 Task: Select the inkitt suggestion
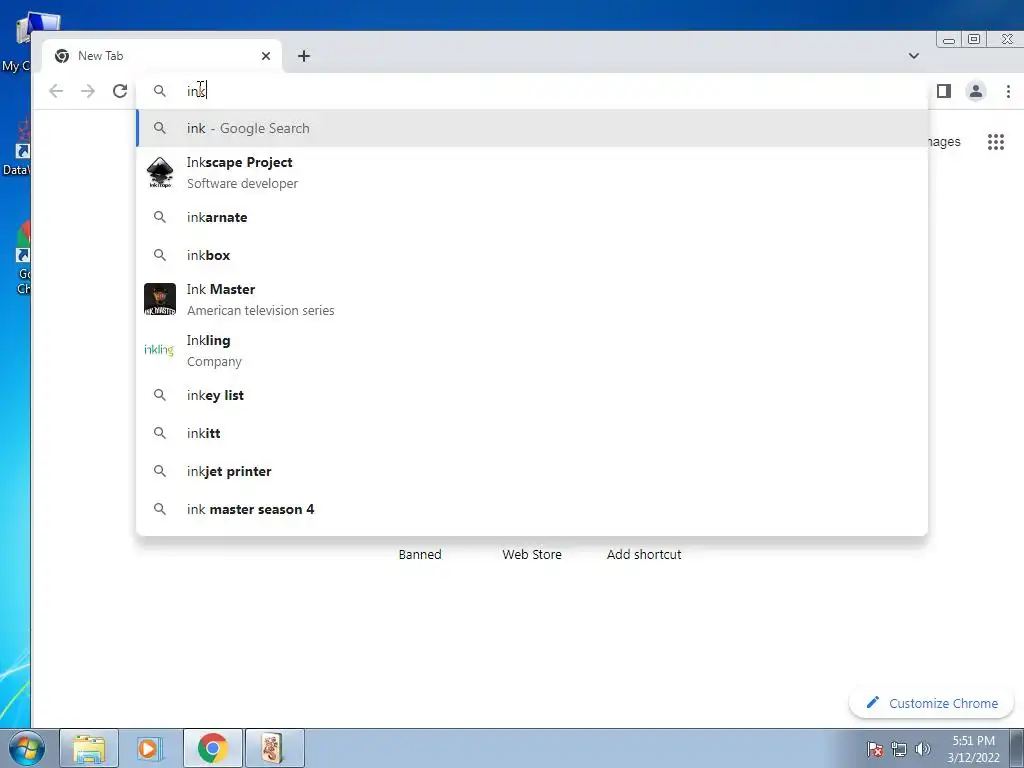click(x=532, y=433)
